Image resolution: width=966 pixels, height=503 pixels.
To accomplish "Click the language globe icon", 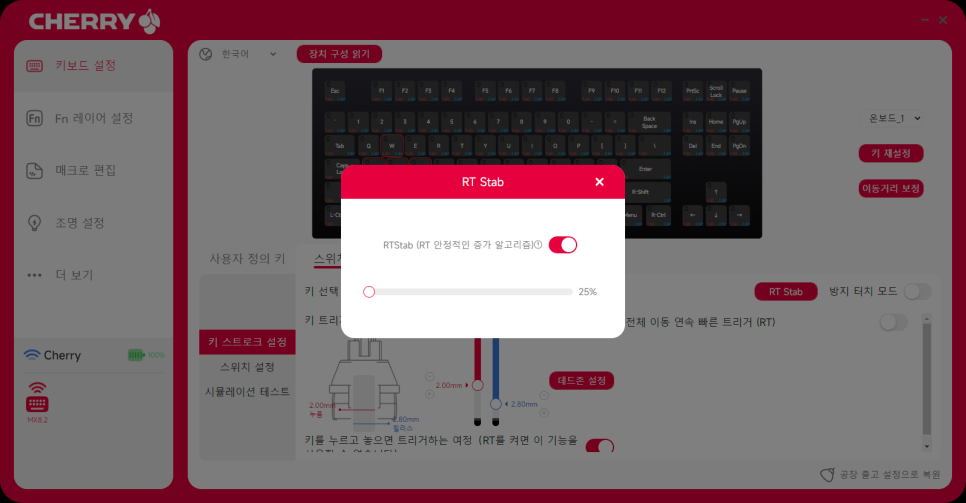I will (206, 54).
